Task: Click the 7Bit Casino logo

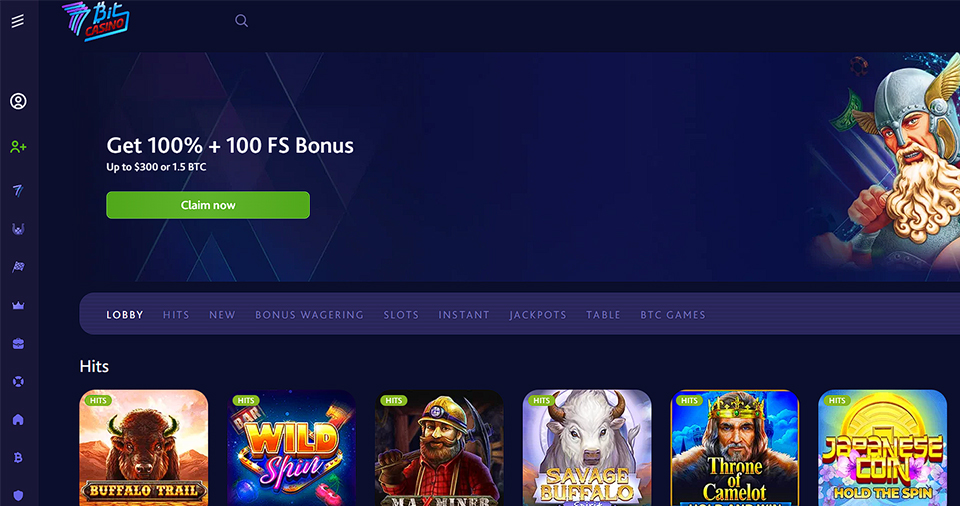Action: click(x=96, y=21)
